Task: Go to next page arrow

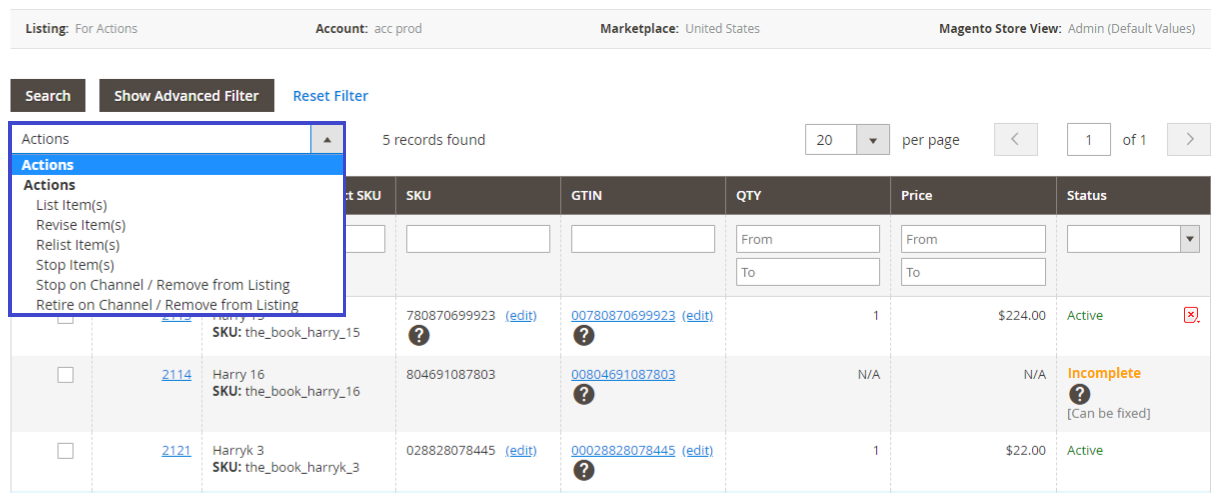Action: click(x=1190, y=140)
